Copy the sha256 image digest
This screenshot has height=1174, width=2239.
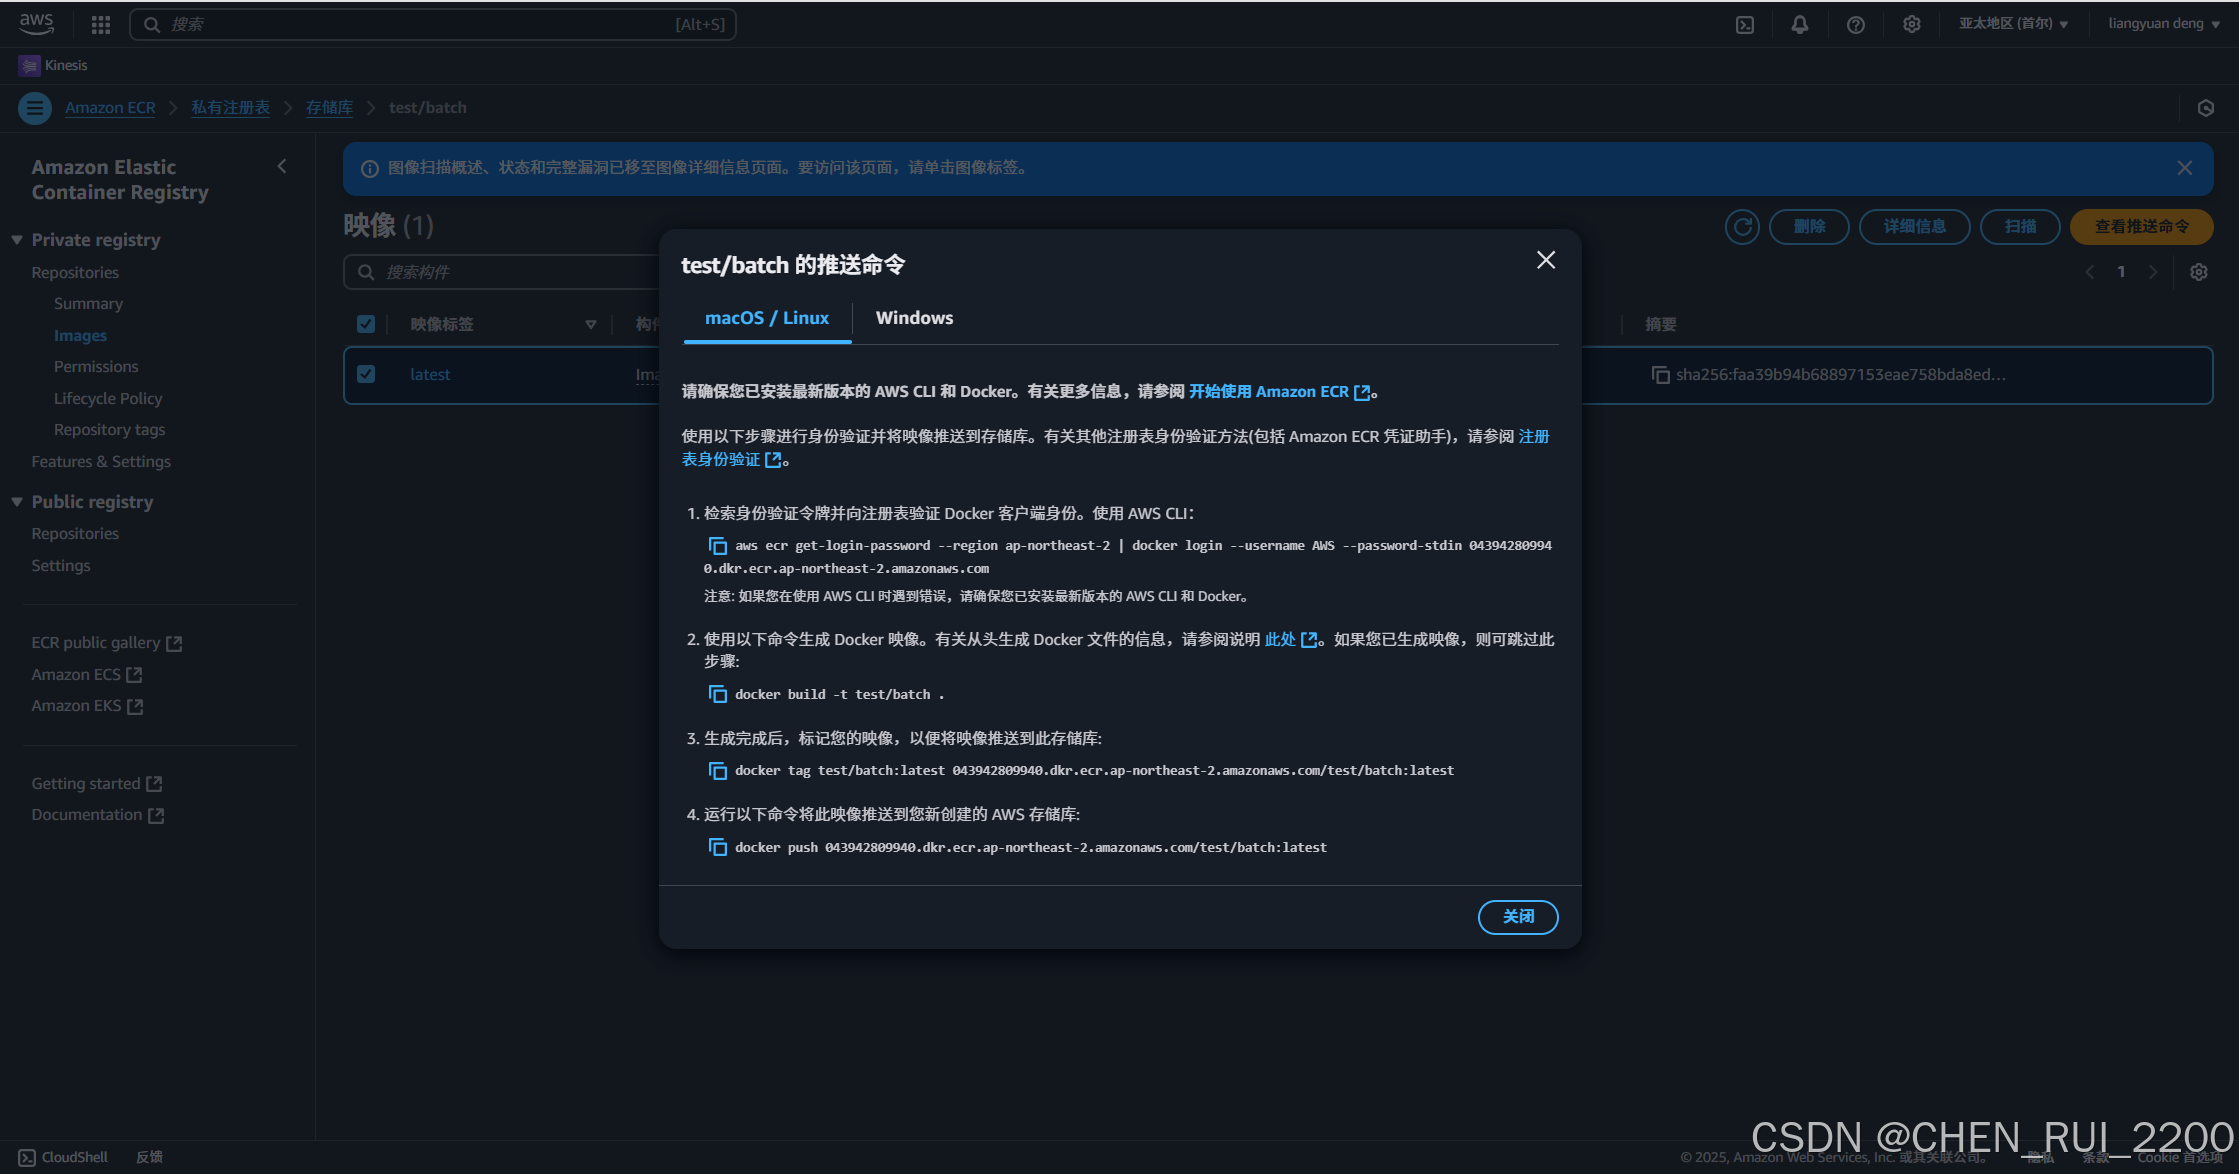(1660, 375)
